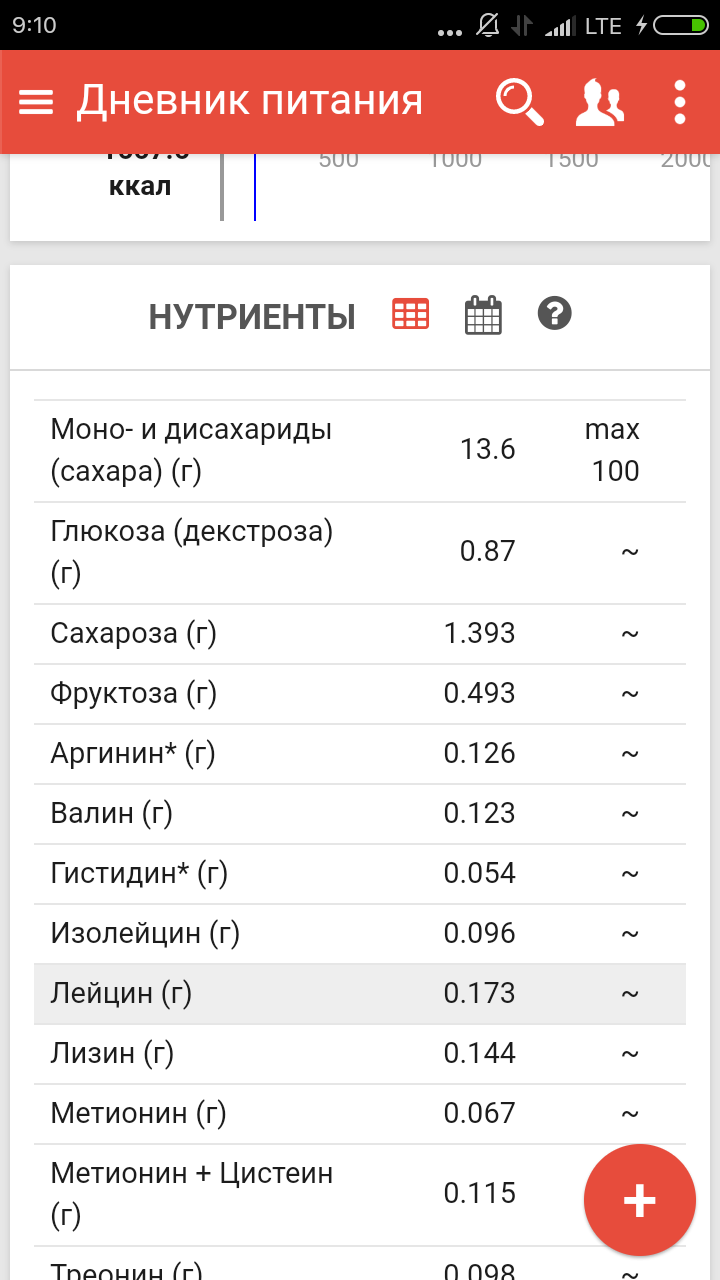Tap the Лизин (г) row

[x=360, y=1053]
